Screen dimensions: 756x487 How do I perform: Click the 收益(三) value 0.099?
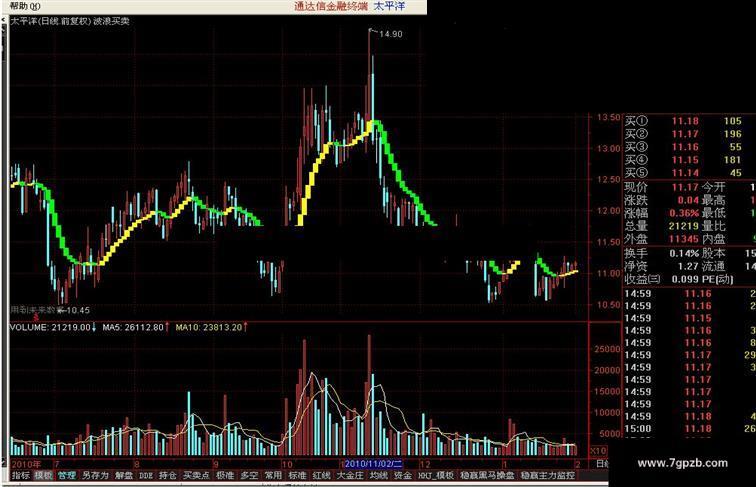click(x=685, y=279)
